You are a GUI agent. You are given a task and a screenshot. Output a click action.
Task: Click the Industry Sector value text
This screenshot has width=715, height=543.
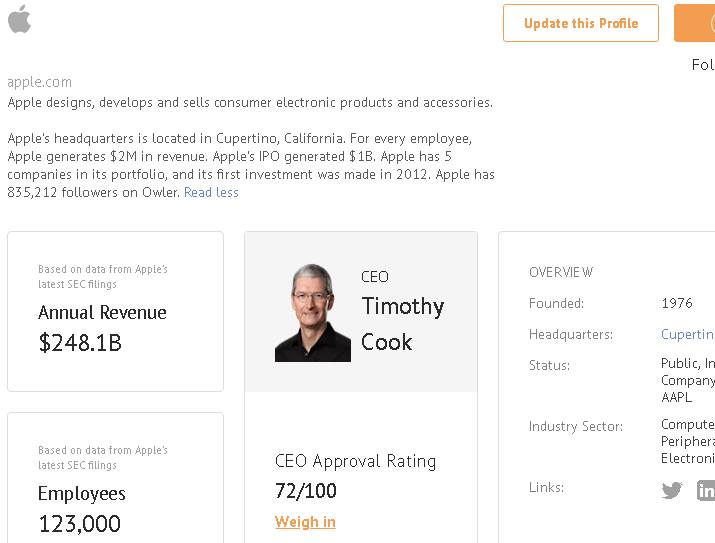click(x=688, y=441)
